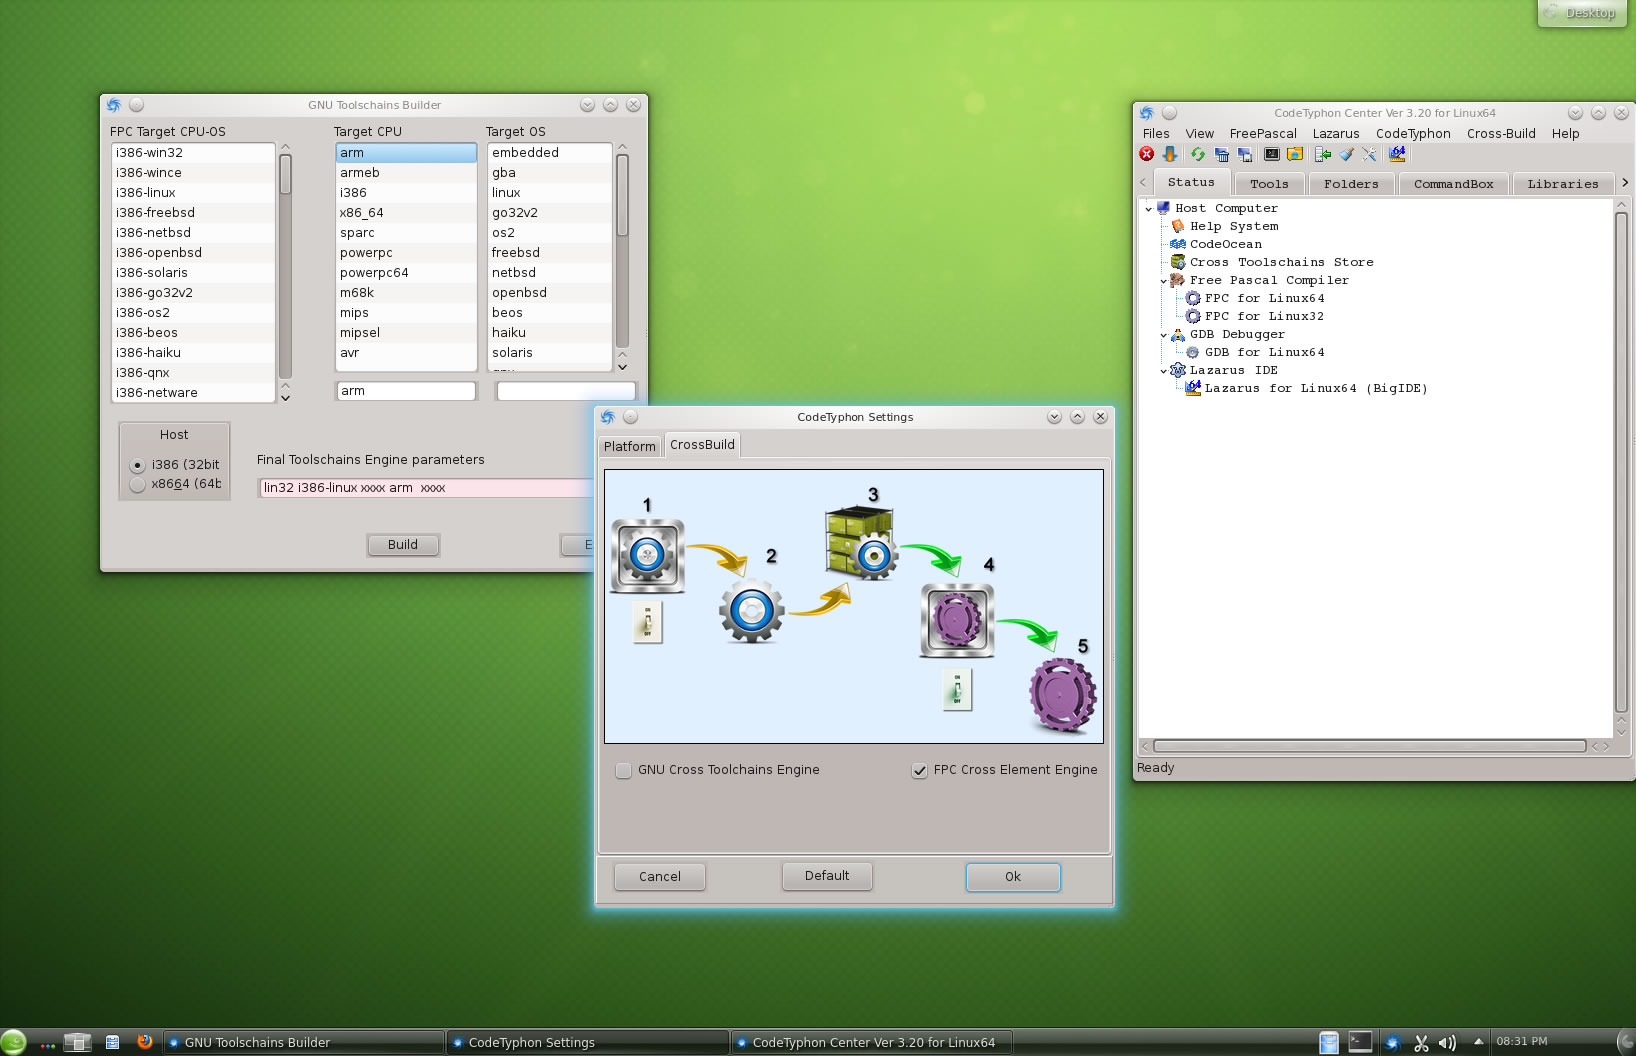Click step 4 purple gear engine icon

957,620
